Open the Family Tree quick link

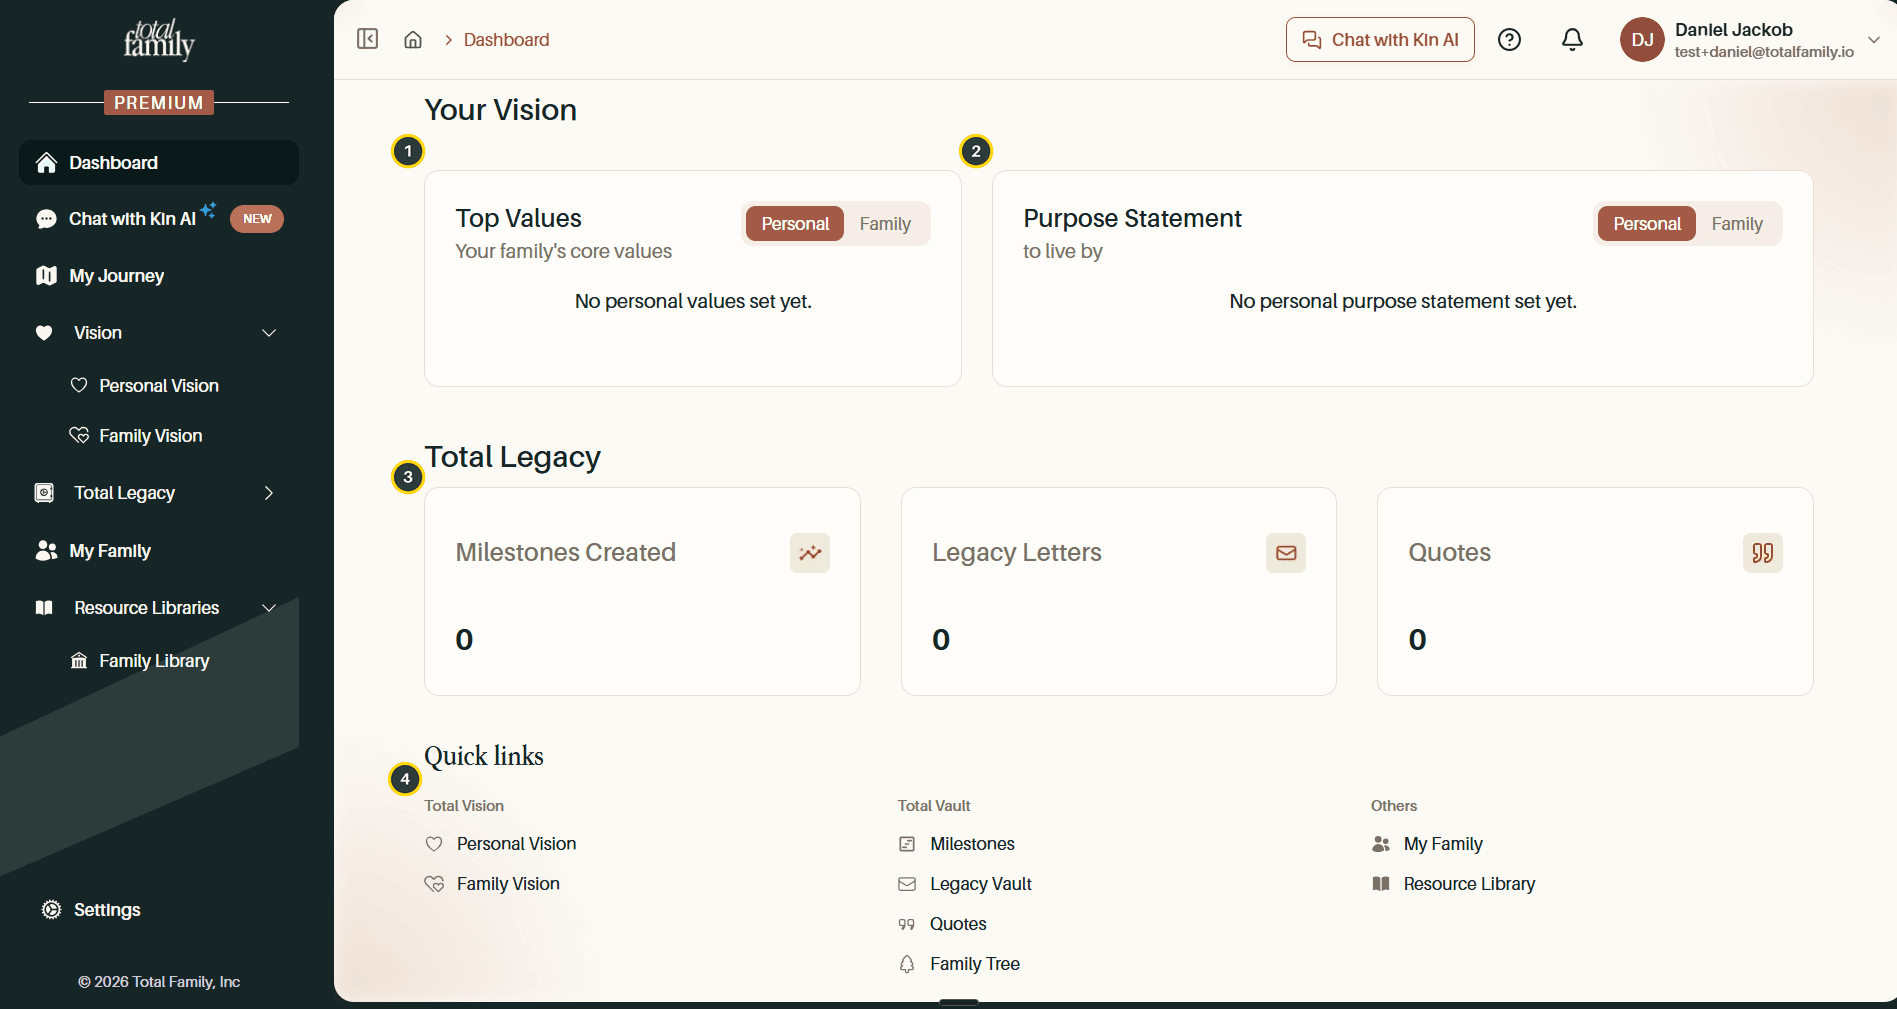point(959,964)
